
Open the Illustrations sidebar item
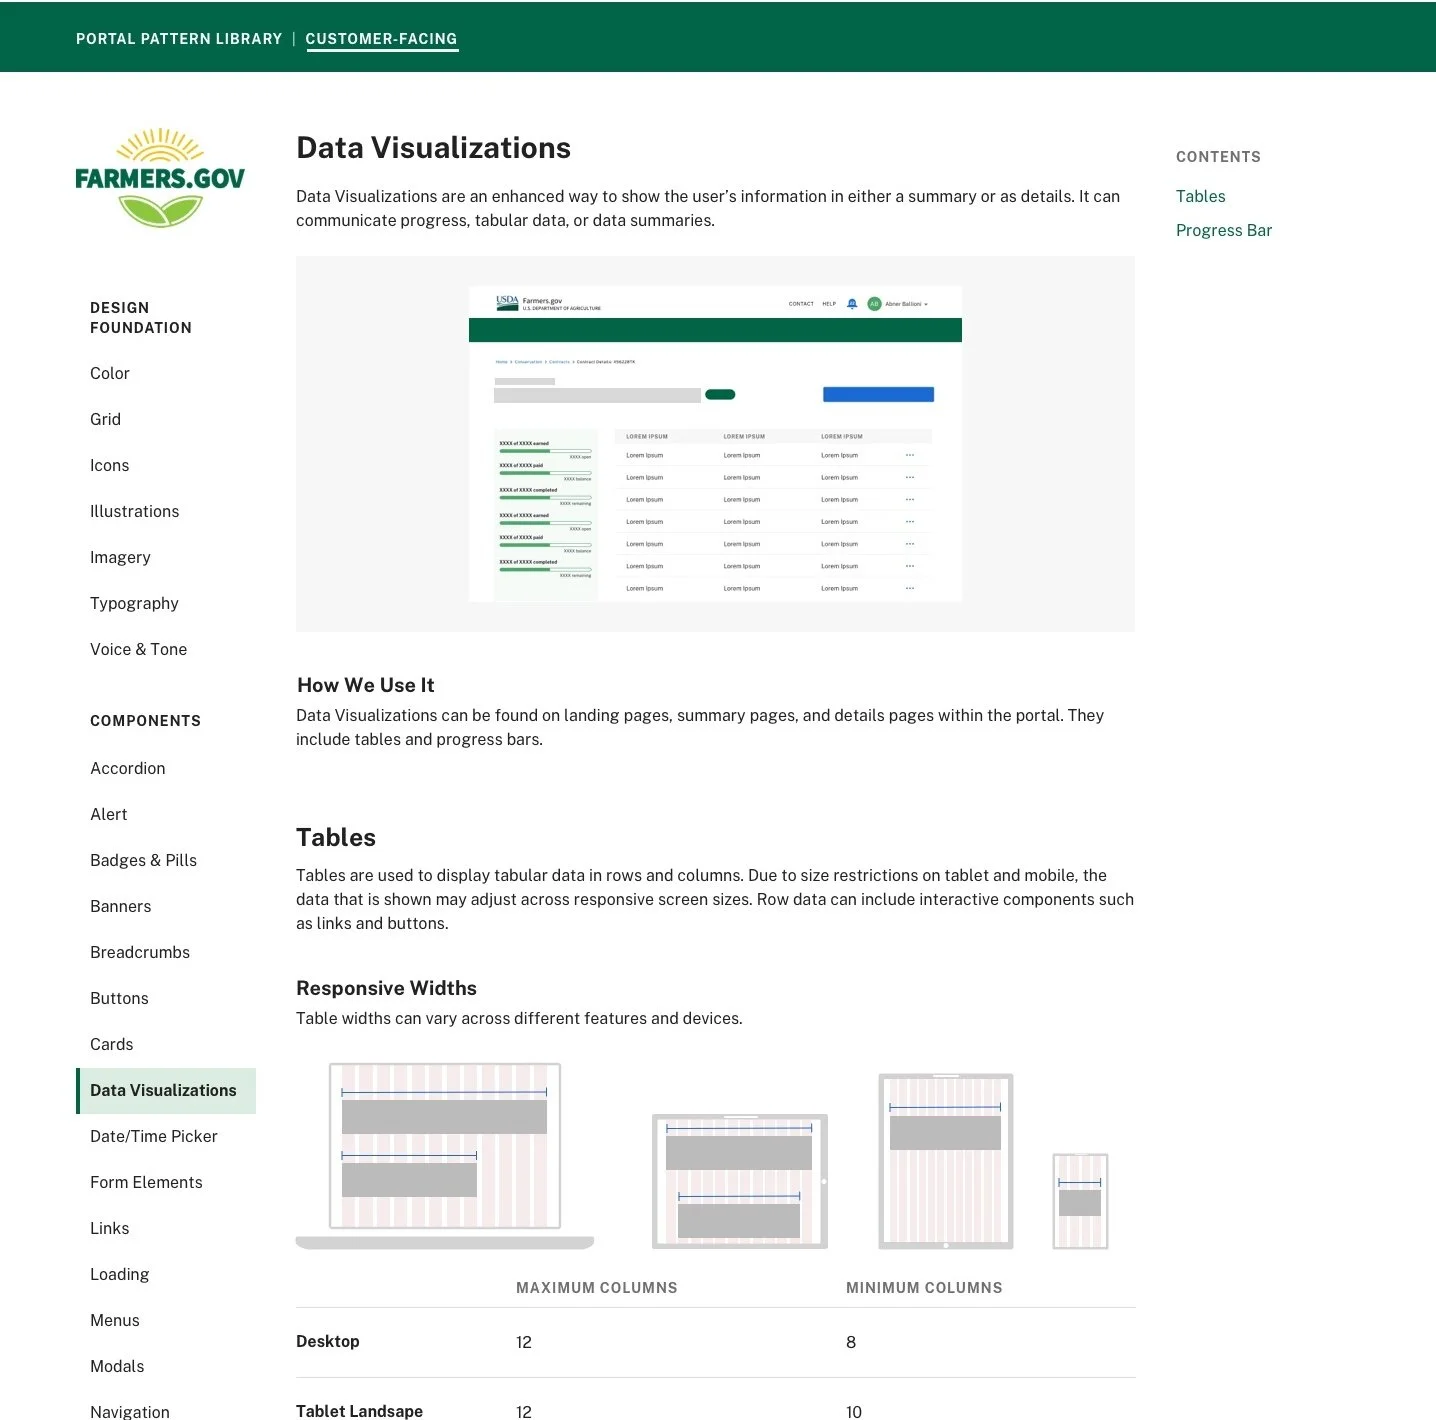pyautogui.click(x=134, y=511)
